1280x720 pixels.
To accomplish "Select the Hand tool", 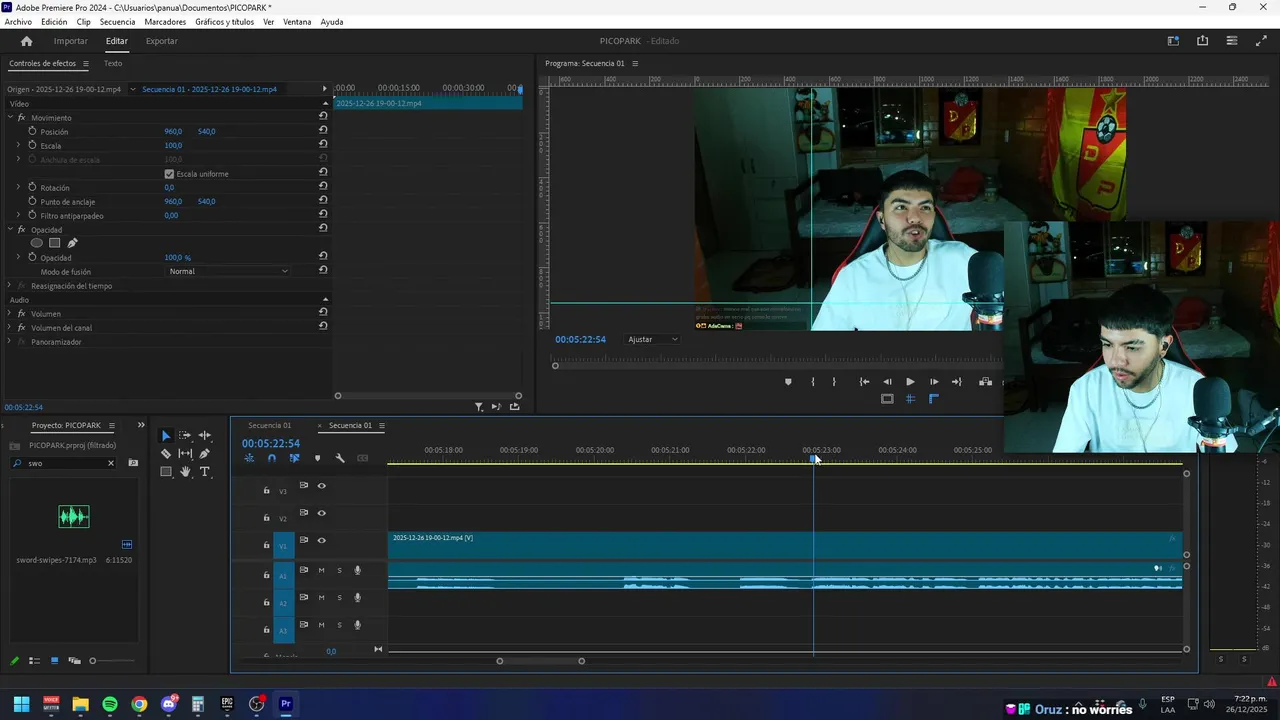I will [x=185, y=472].
